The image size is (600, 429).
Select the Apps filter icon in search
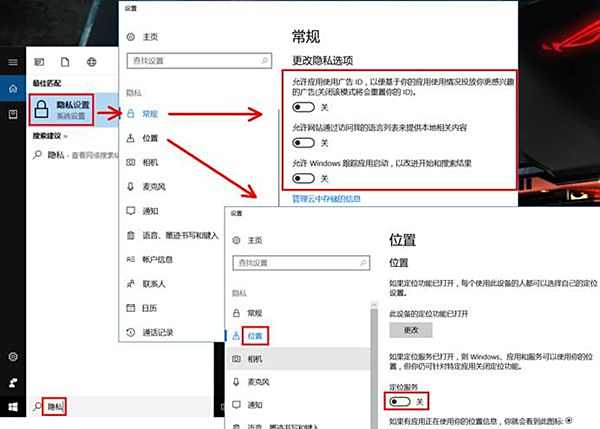point(39,62)
